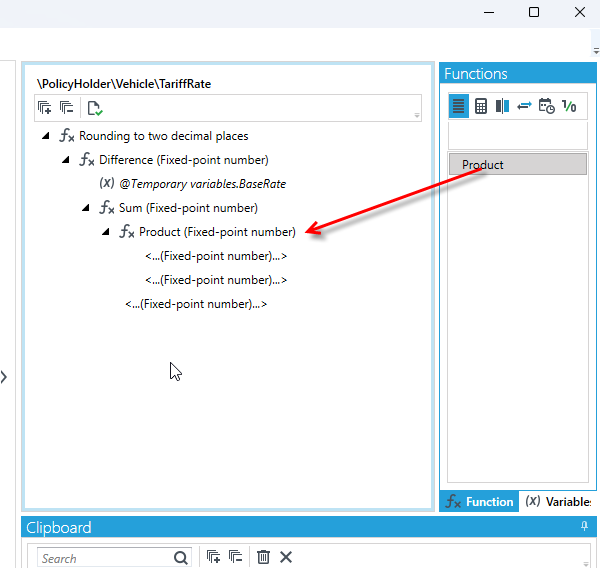Select the boolean 1/0 function filter
The width and height of the screenshot is (600, 568).
coord(569,106)
